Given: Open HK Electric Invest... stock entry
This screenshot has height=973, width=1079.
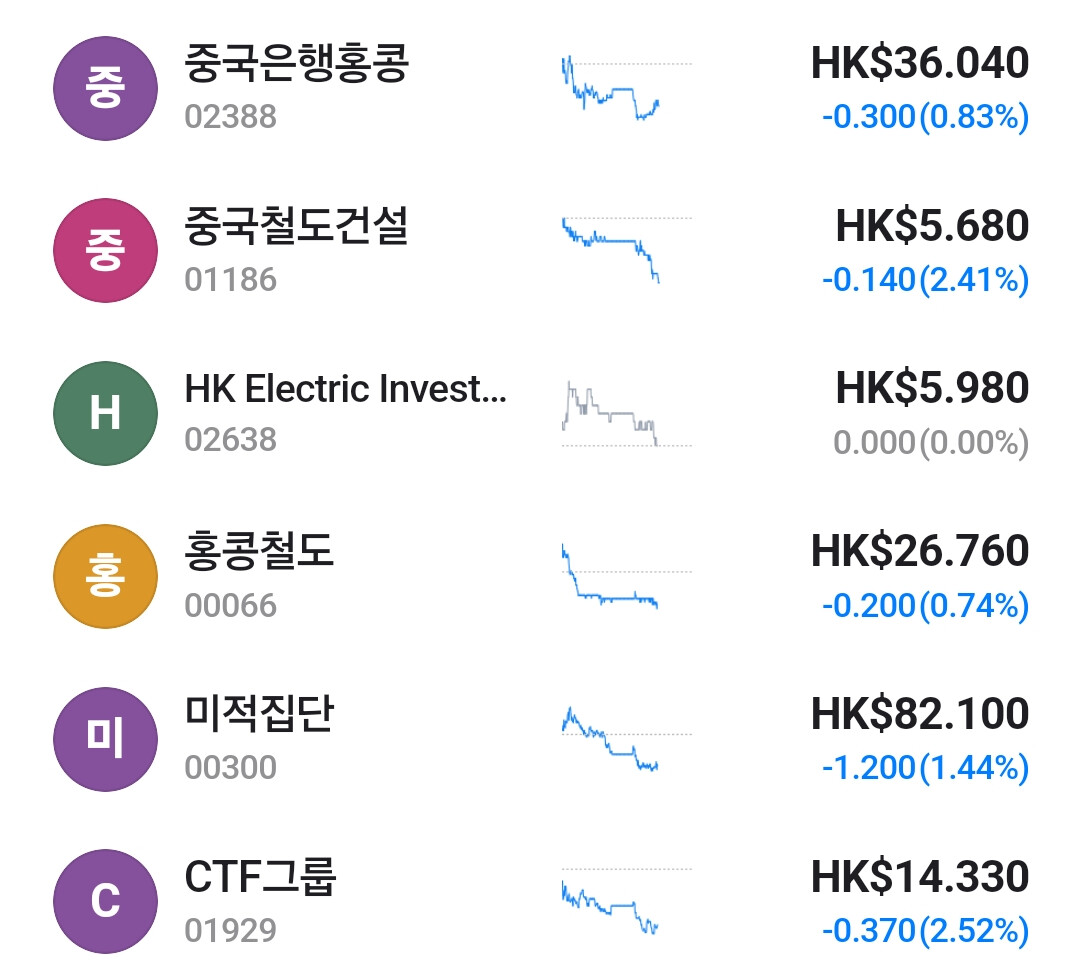Looking at the screenshot, I should 345,389.
